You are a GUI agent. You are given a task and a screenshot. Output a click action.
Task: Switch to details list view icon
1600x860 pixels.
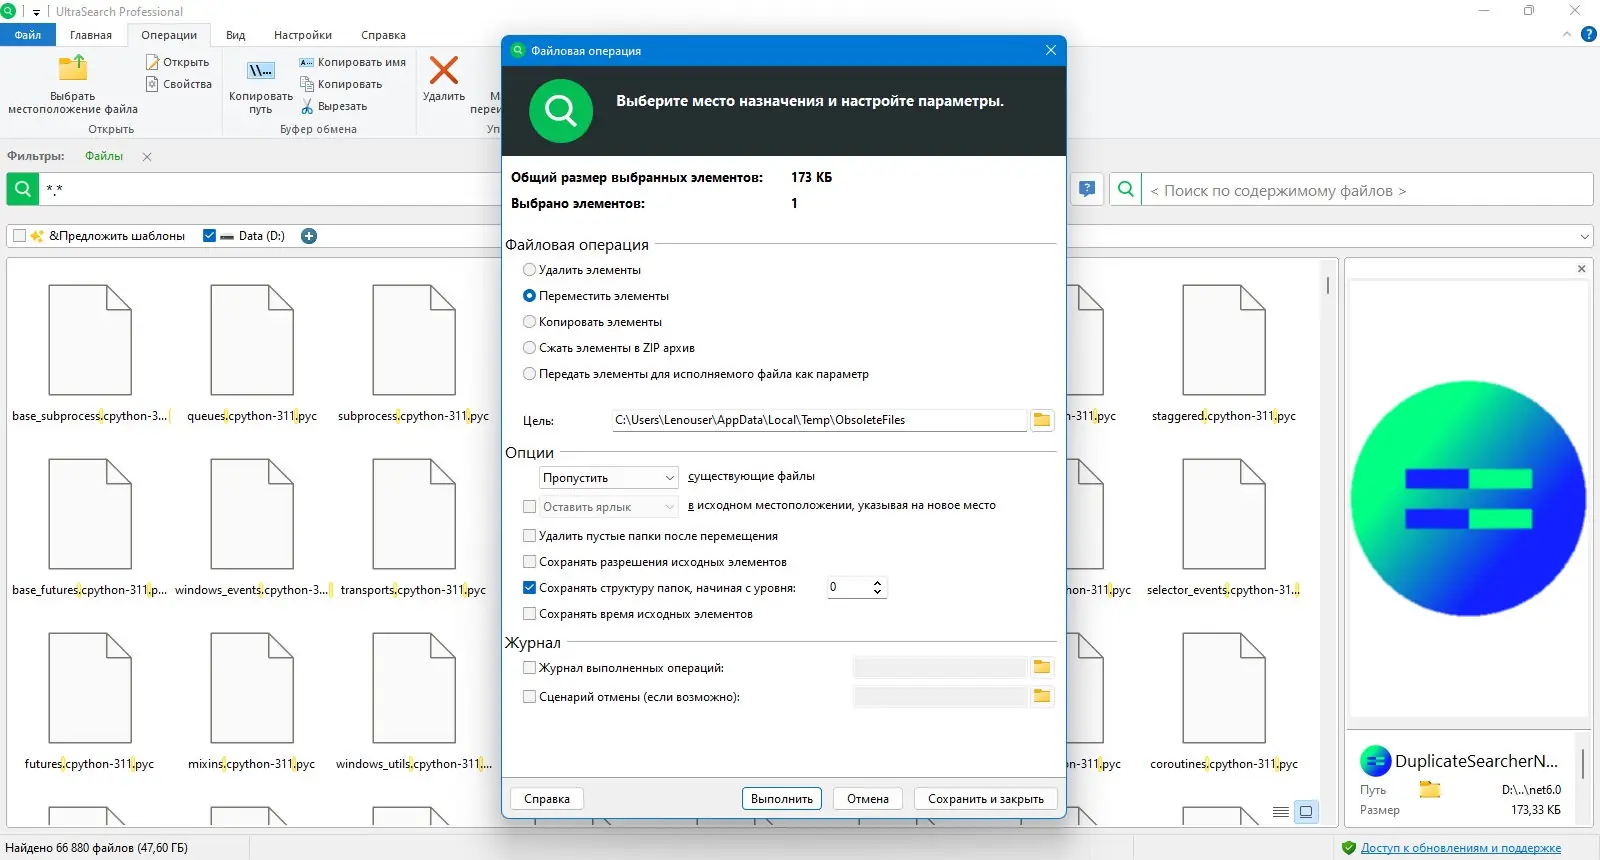1281,812
